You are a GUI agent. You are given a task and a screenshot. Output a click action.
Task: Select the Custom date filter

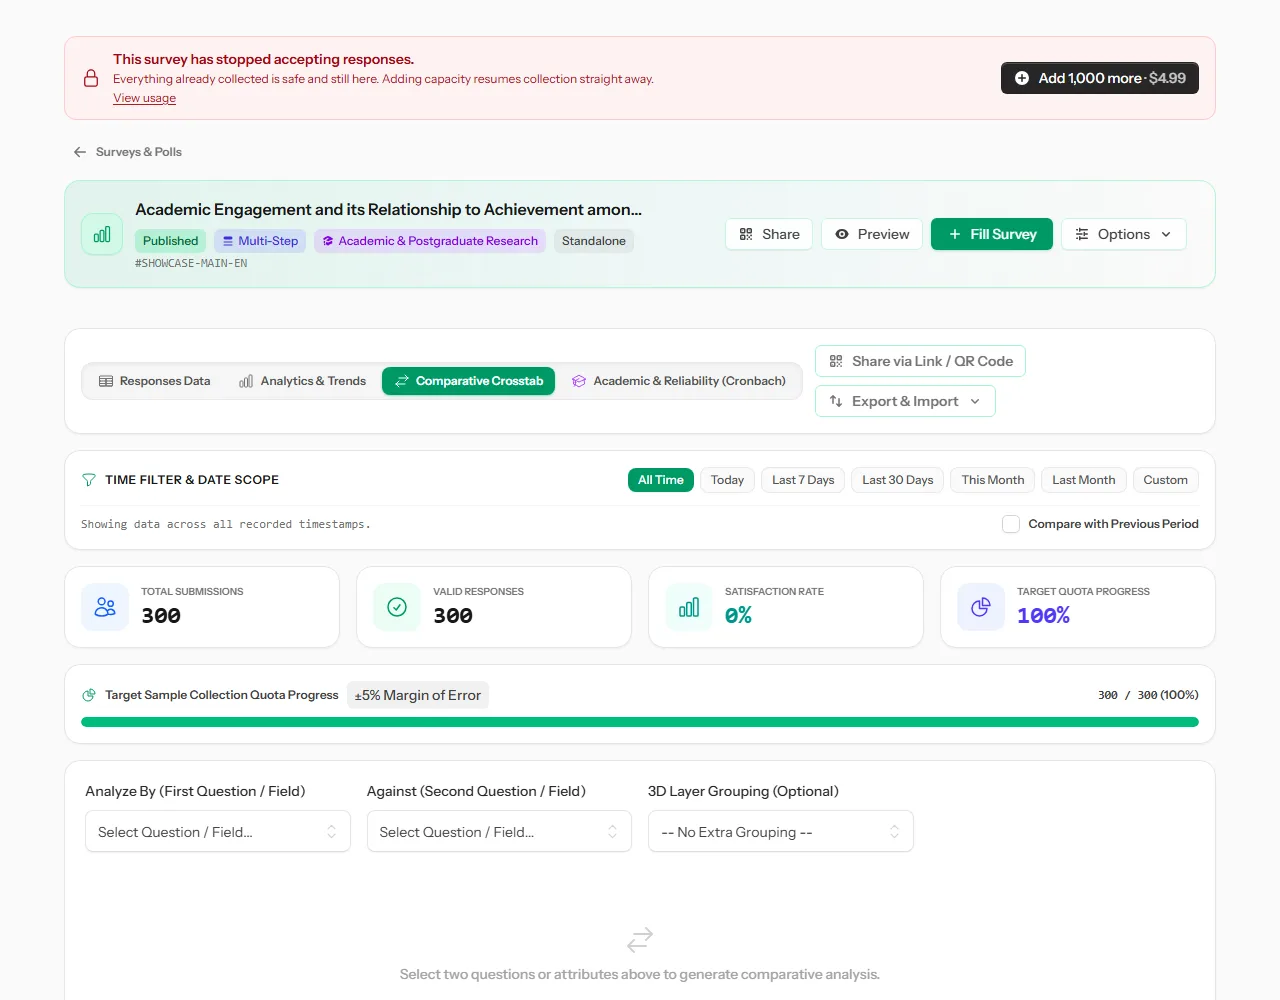[x=1166, y=480]
